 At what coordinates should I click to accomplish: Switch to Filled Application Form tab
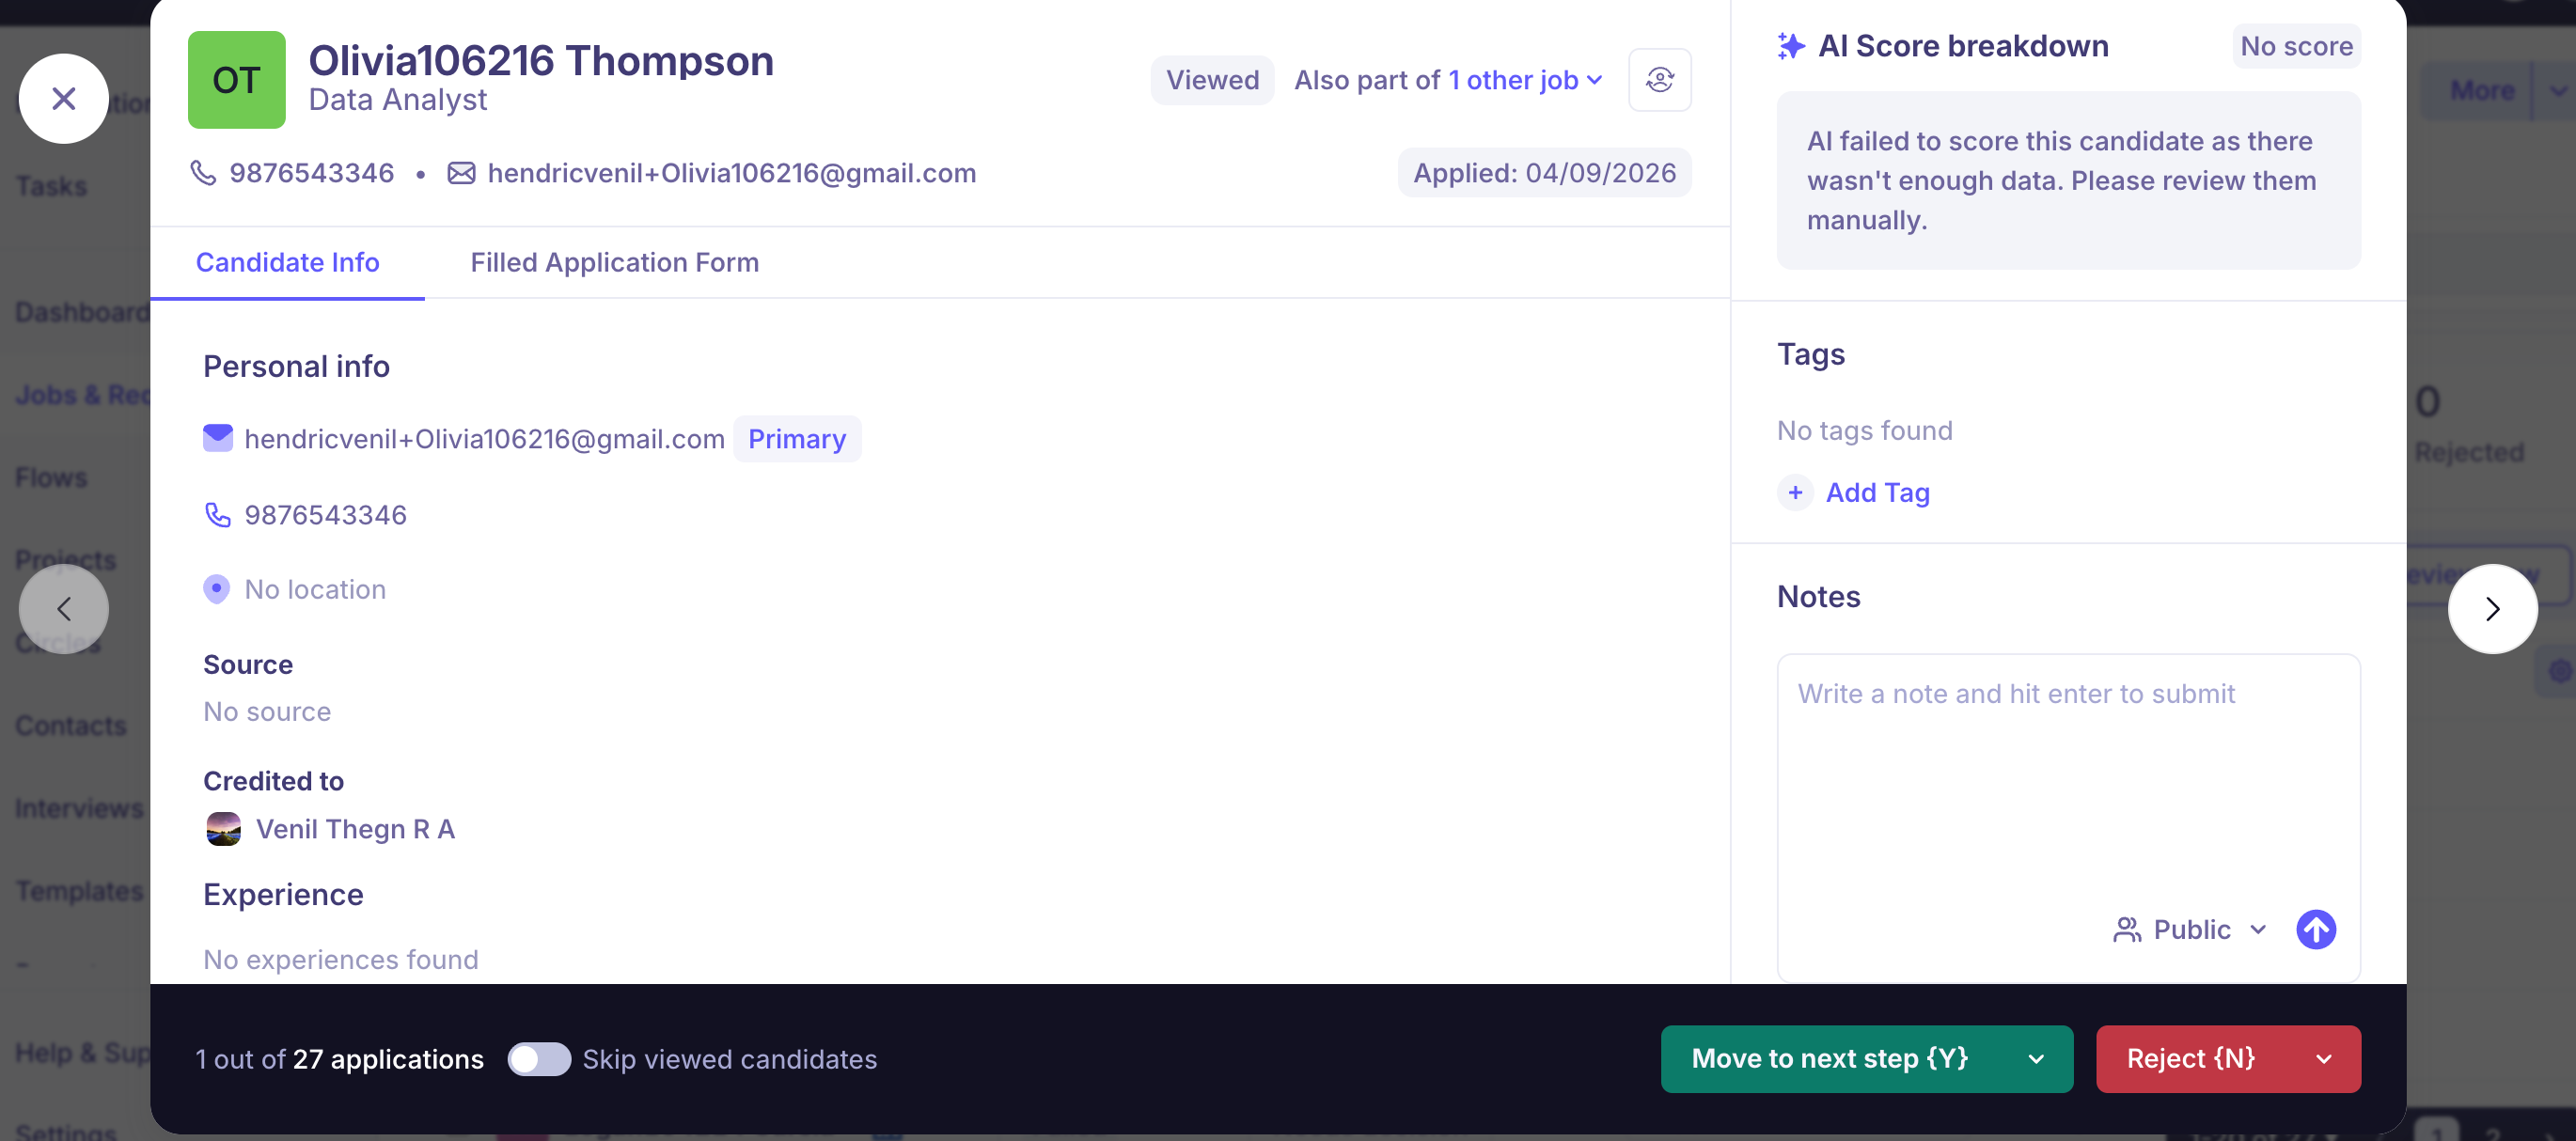coord(614,262)
